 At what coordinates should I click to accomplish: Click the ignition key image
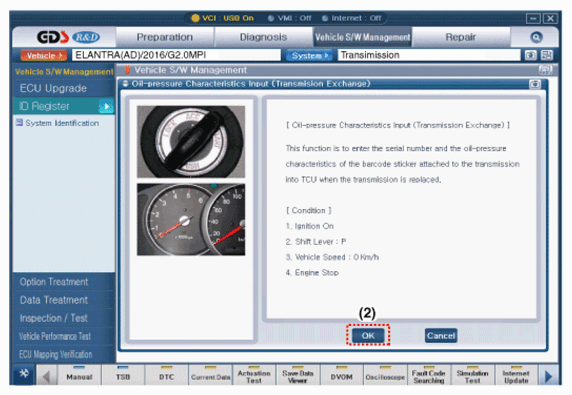point(191,142)
